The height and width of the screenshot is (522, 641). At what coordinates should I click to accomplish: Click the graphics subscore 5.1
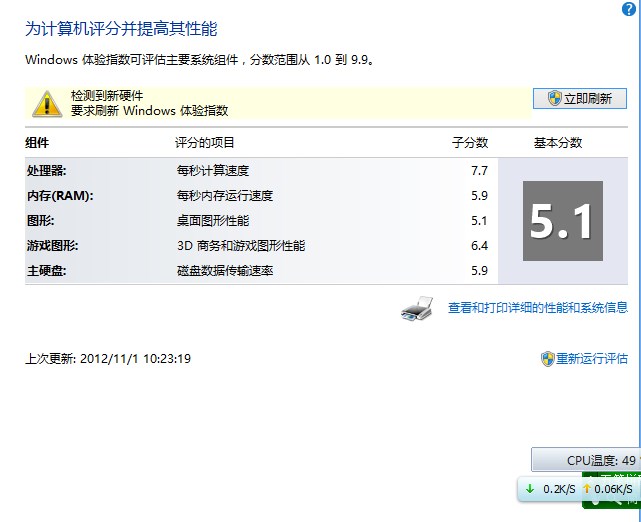(x=479, y=221)
